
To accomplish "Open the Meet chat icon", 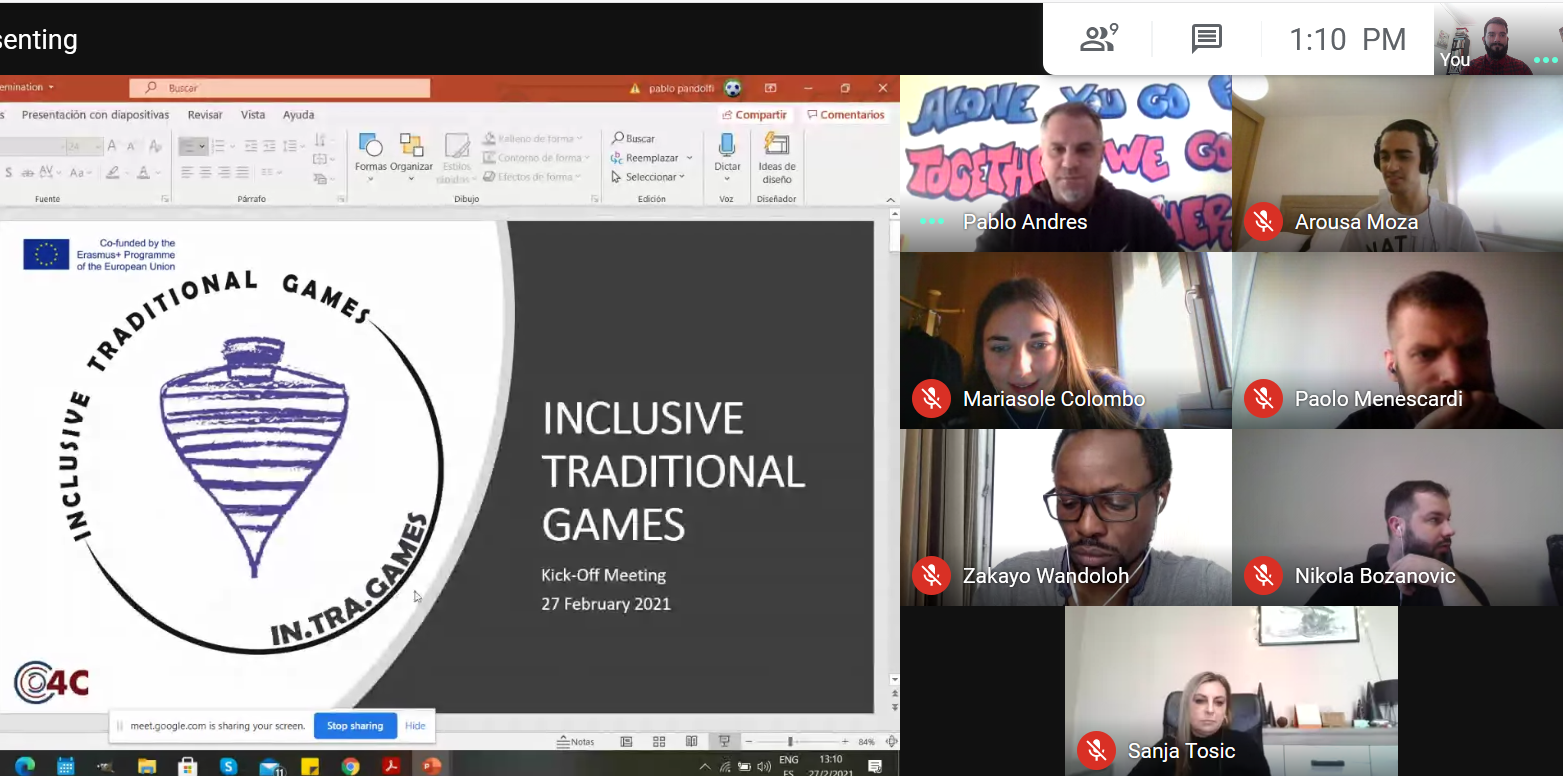I will (1207, 39).
